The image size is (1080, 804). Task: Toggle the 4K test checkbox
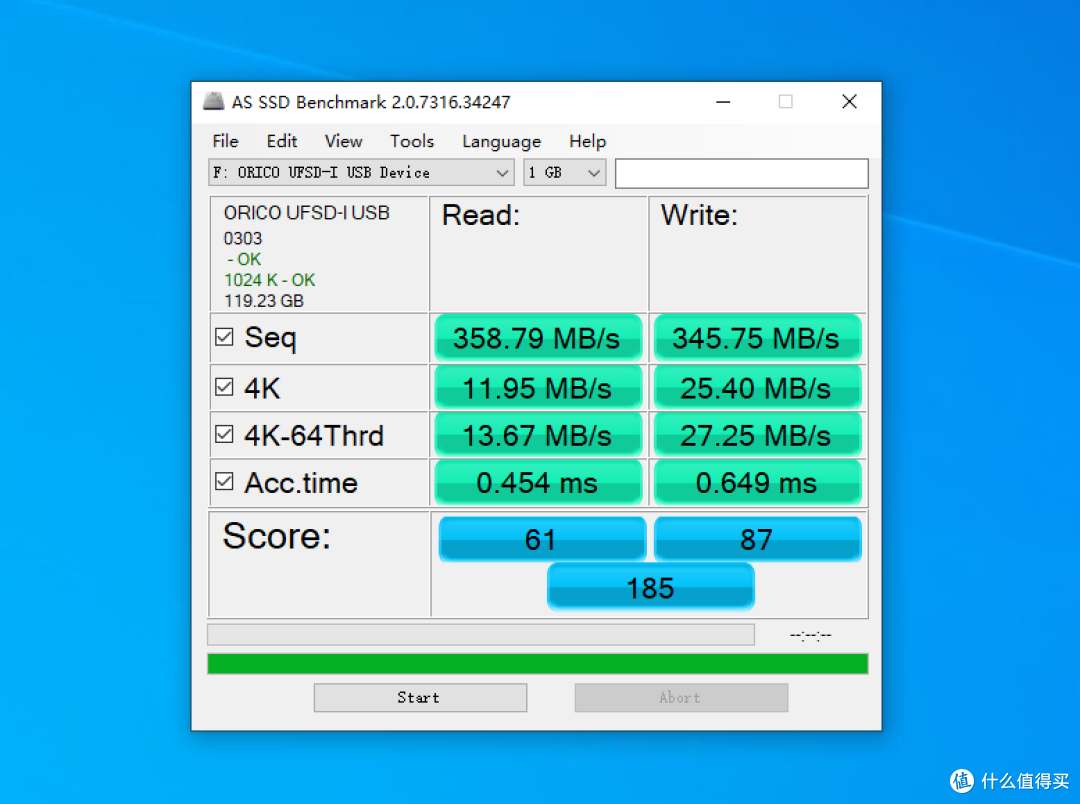[224, 387]
